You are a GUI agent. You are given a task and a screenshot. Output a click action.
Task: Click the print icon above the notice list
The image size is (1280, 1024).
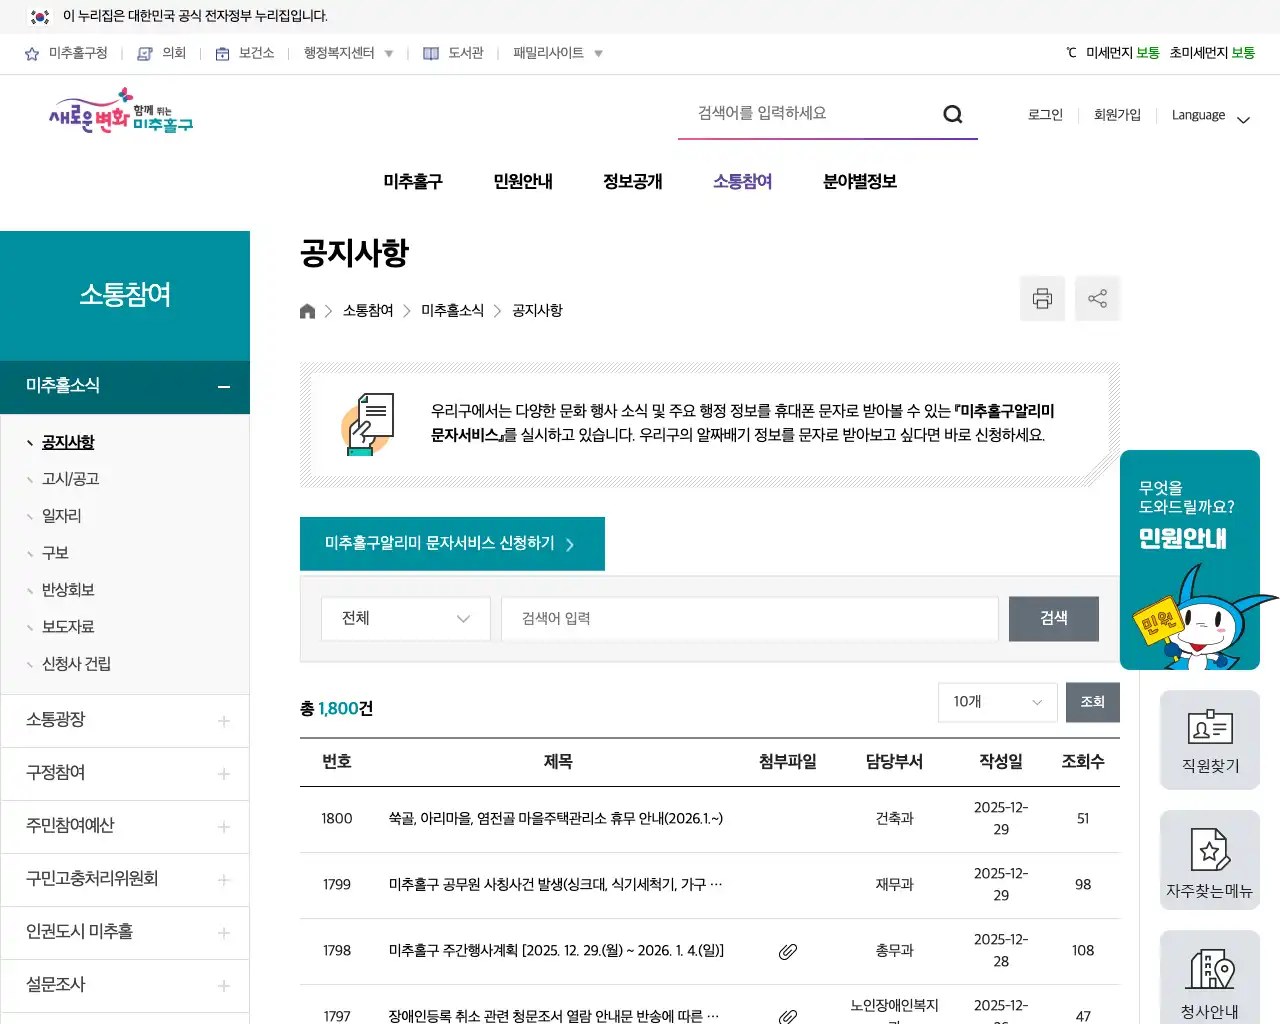[x=1042, y=298]
